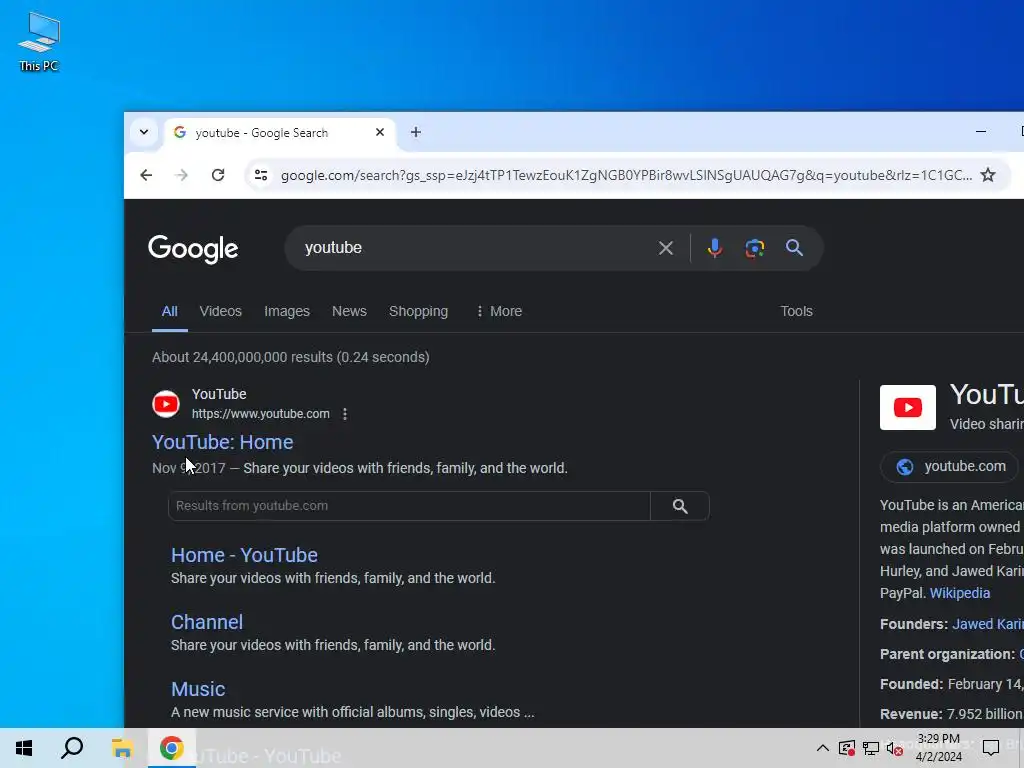Screen dimensions: 1024x768
Task: Click YouTube favicon in first result
Action: pyautogui.click(x=166, y=404)
